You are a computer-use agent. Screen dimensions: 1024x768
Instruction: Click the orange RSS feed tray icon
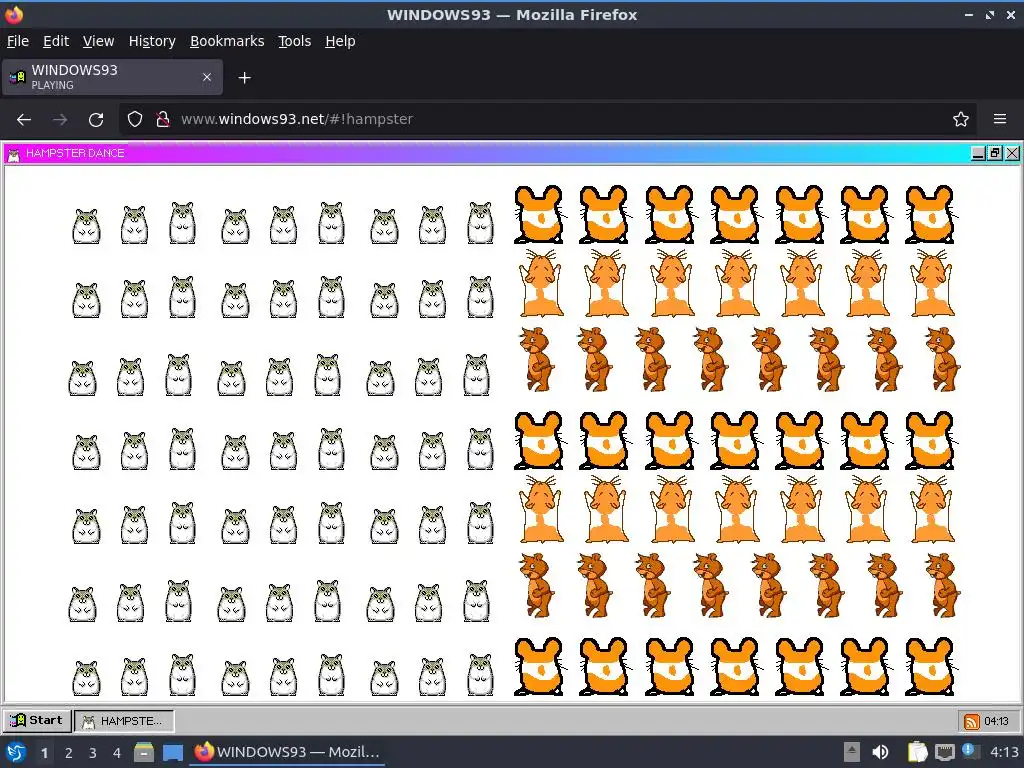point(971,722)
